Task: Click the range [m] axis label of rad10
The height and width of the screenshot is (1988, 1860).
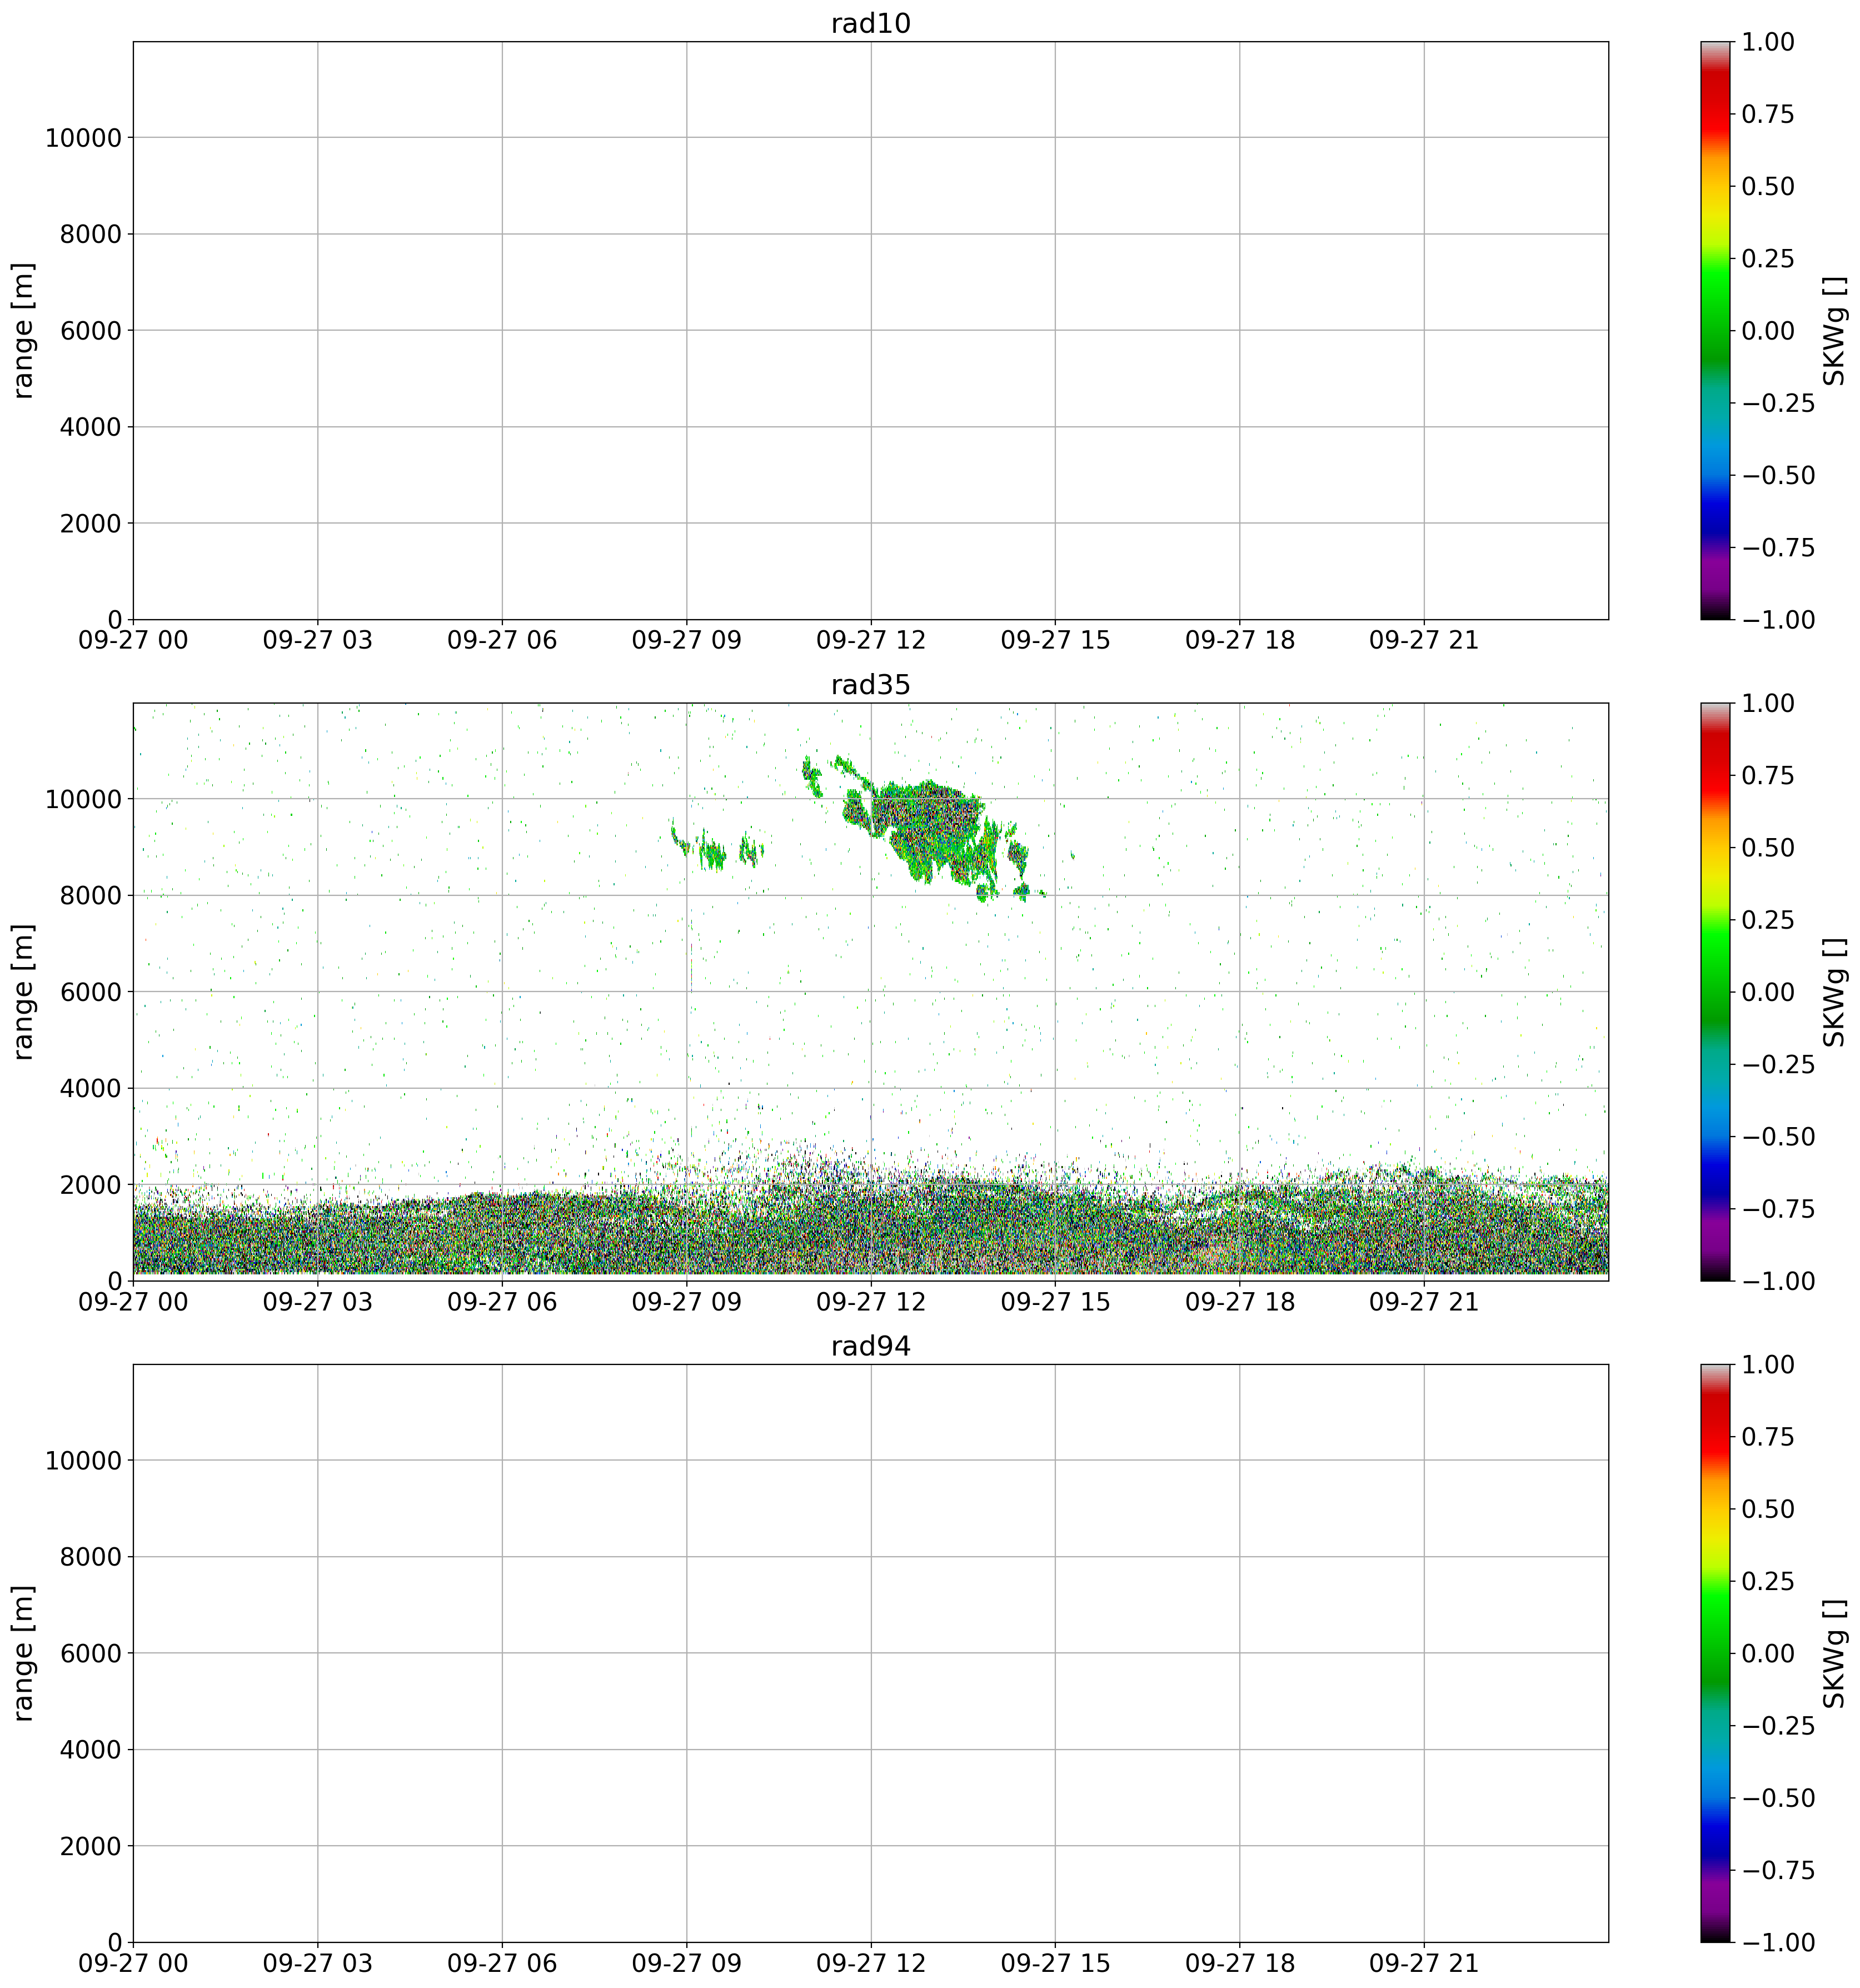Action: coord(24,330)
